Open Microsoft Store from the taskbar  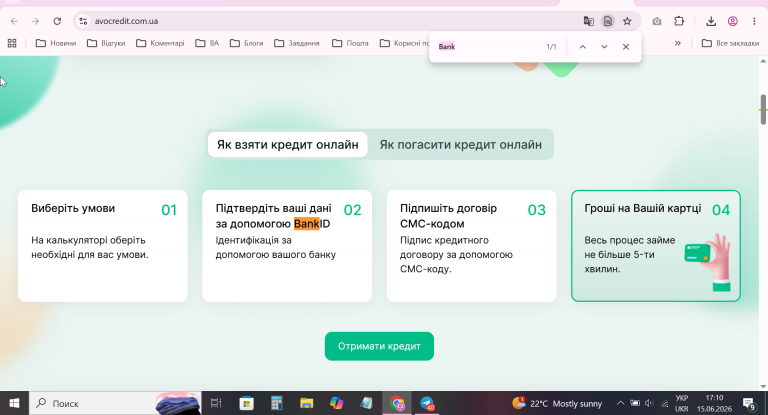tap(246, 403)
